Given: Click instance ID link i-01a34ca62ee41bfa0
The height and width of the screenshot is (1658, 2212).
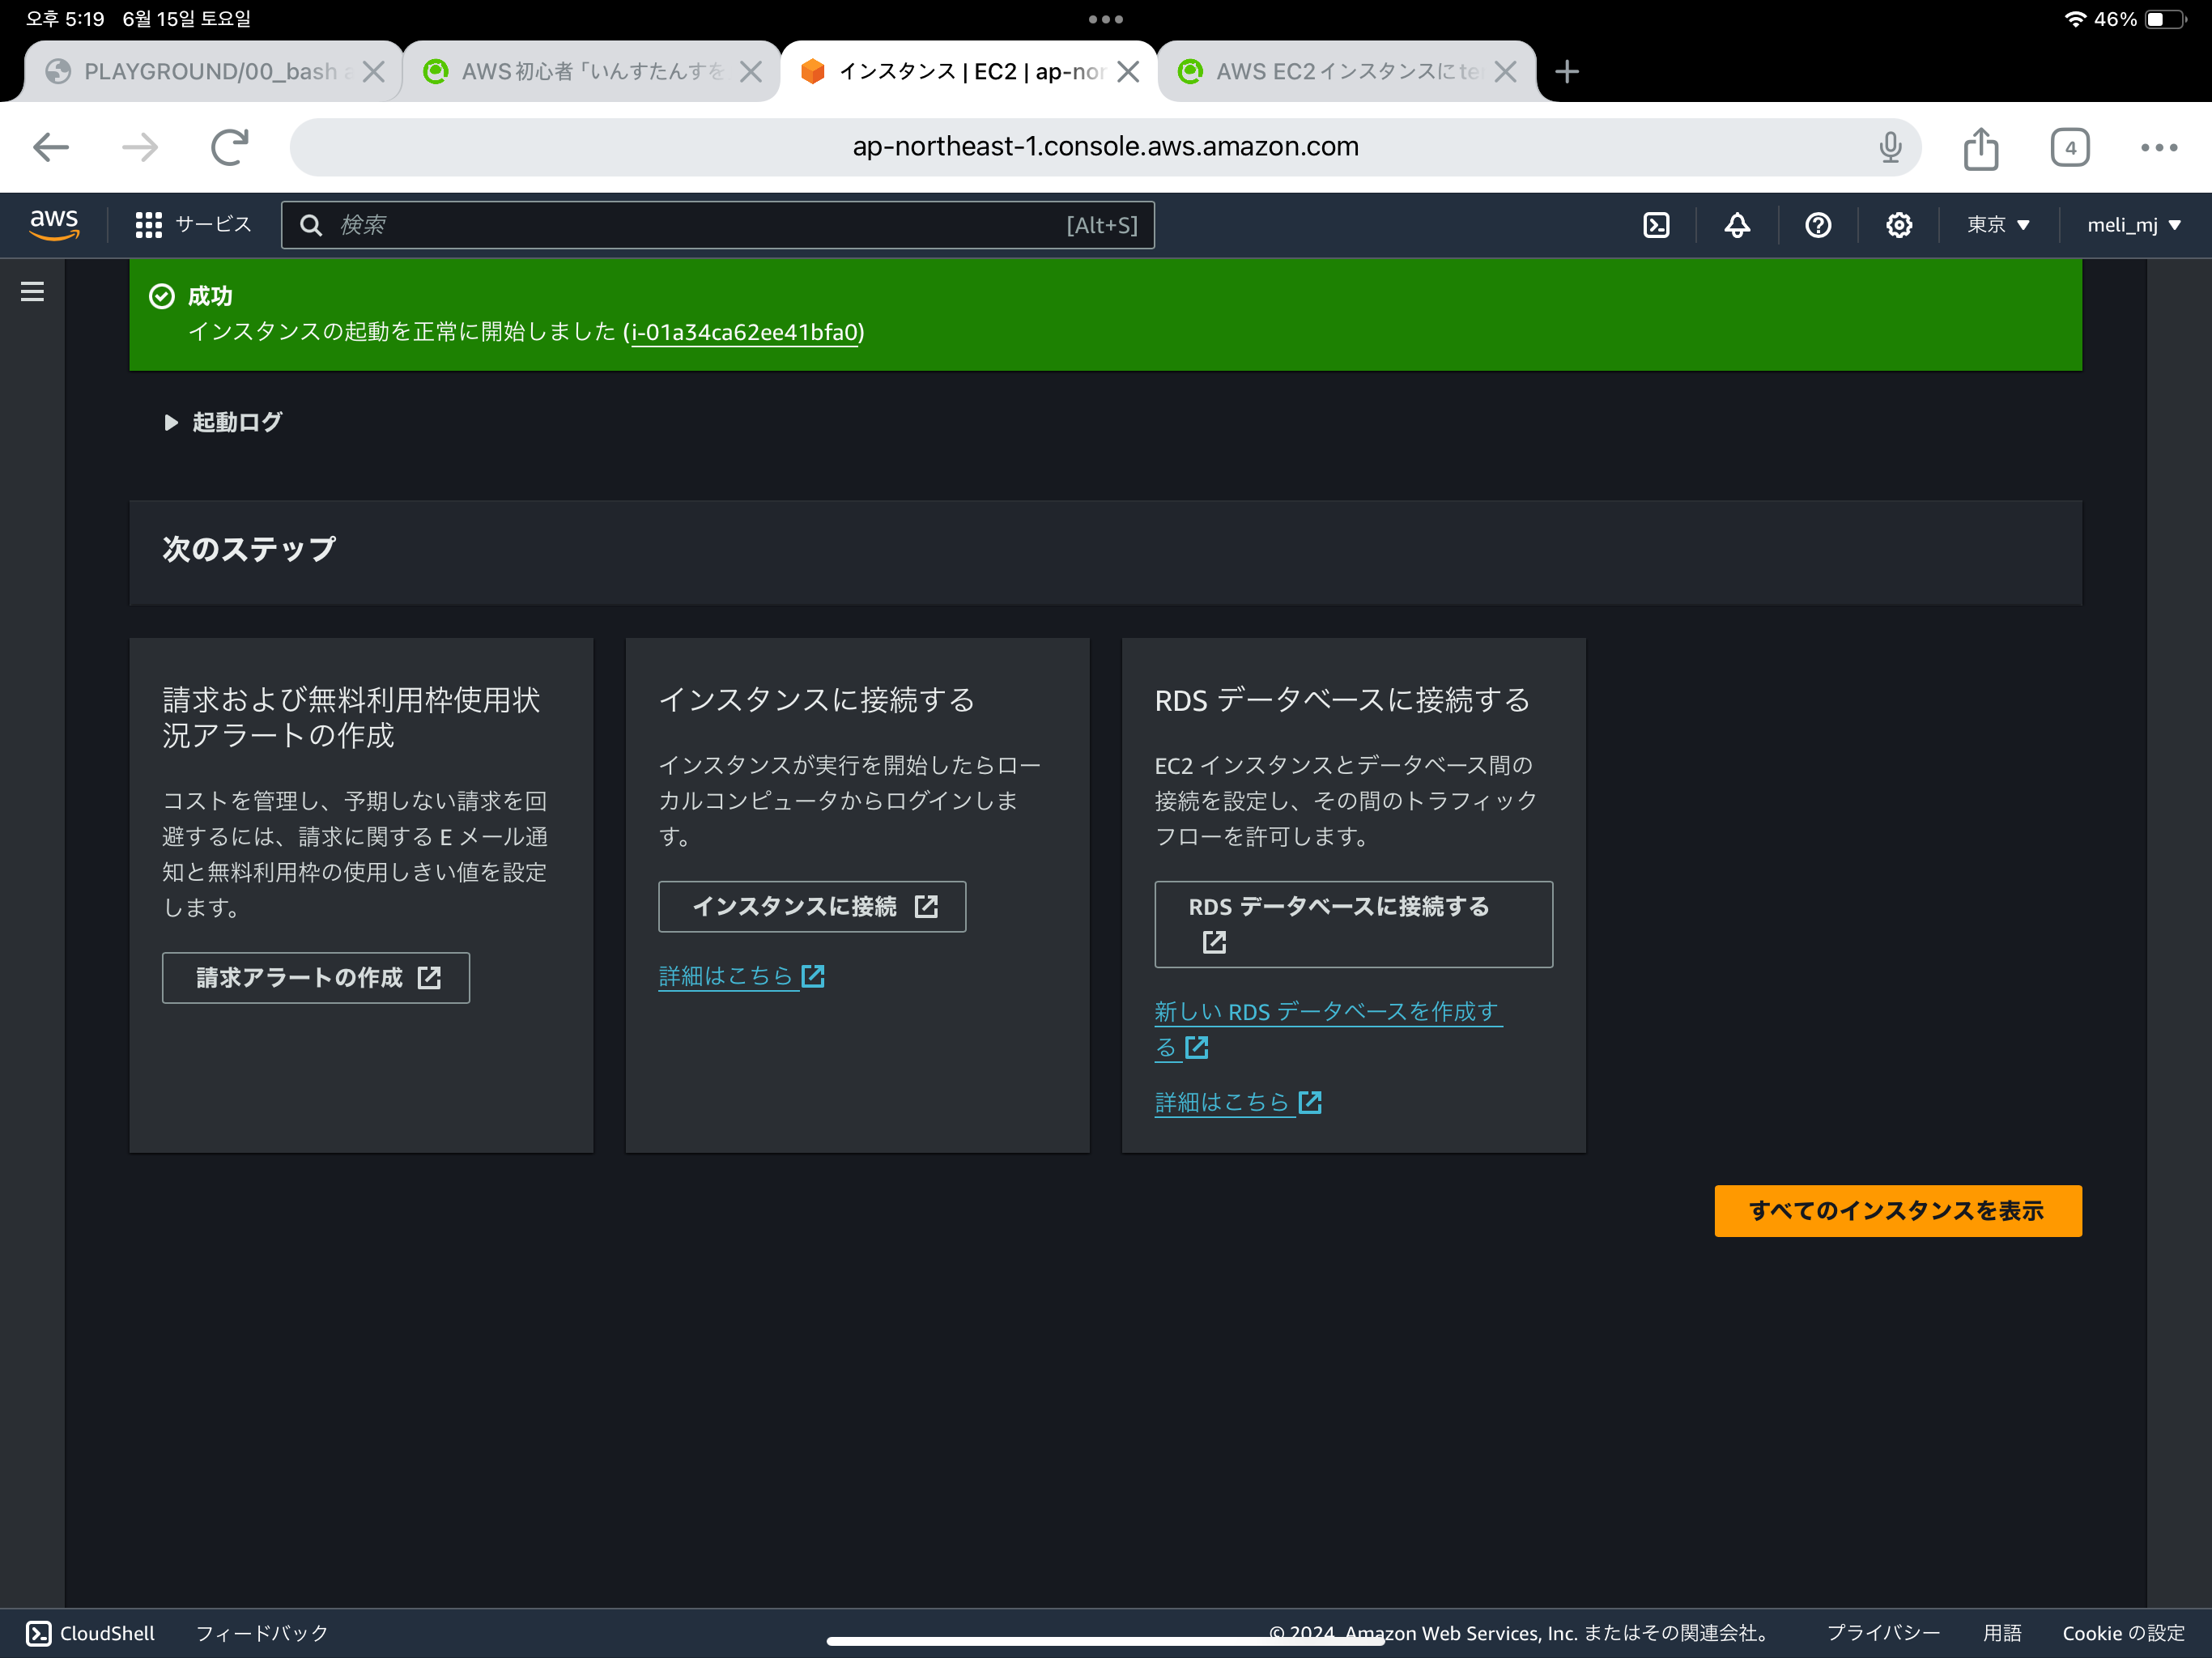Looking at the screenshot, I should coord(745,332).
